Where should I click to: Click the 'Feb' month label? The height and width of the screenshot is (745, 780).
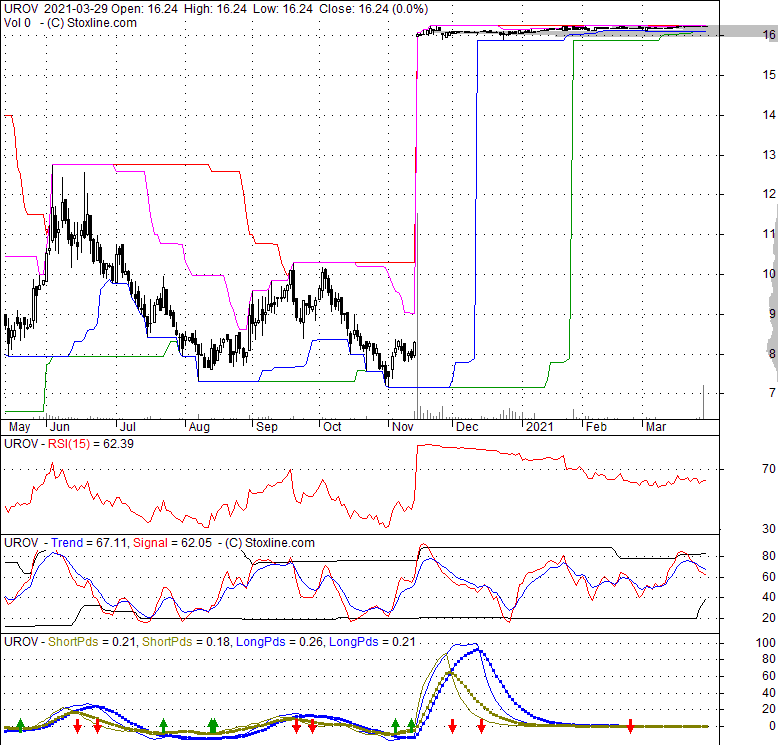[596, 427]
